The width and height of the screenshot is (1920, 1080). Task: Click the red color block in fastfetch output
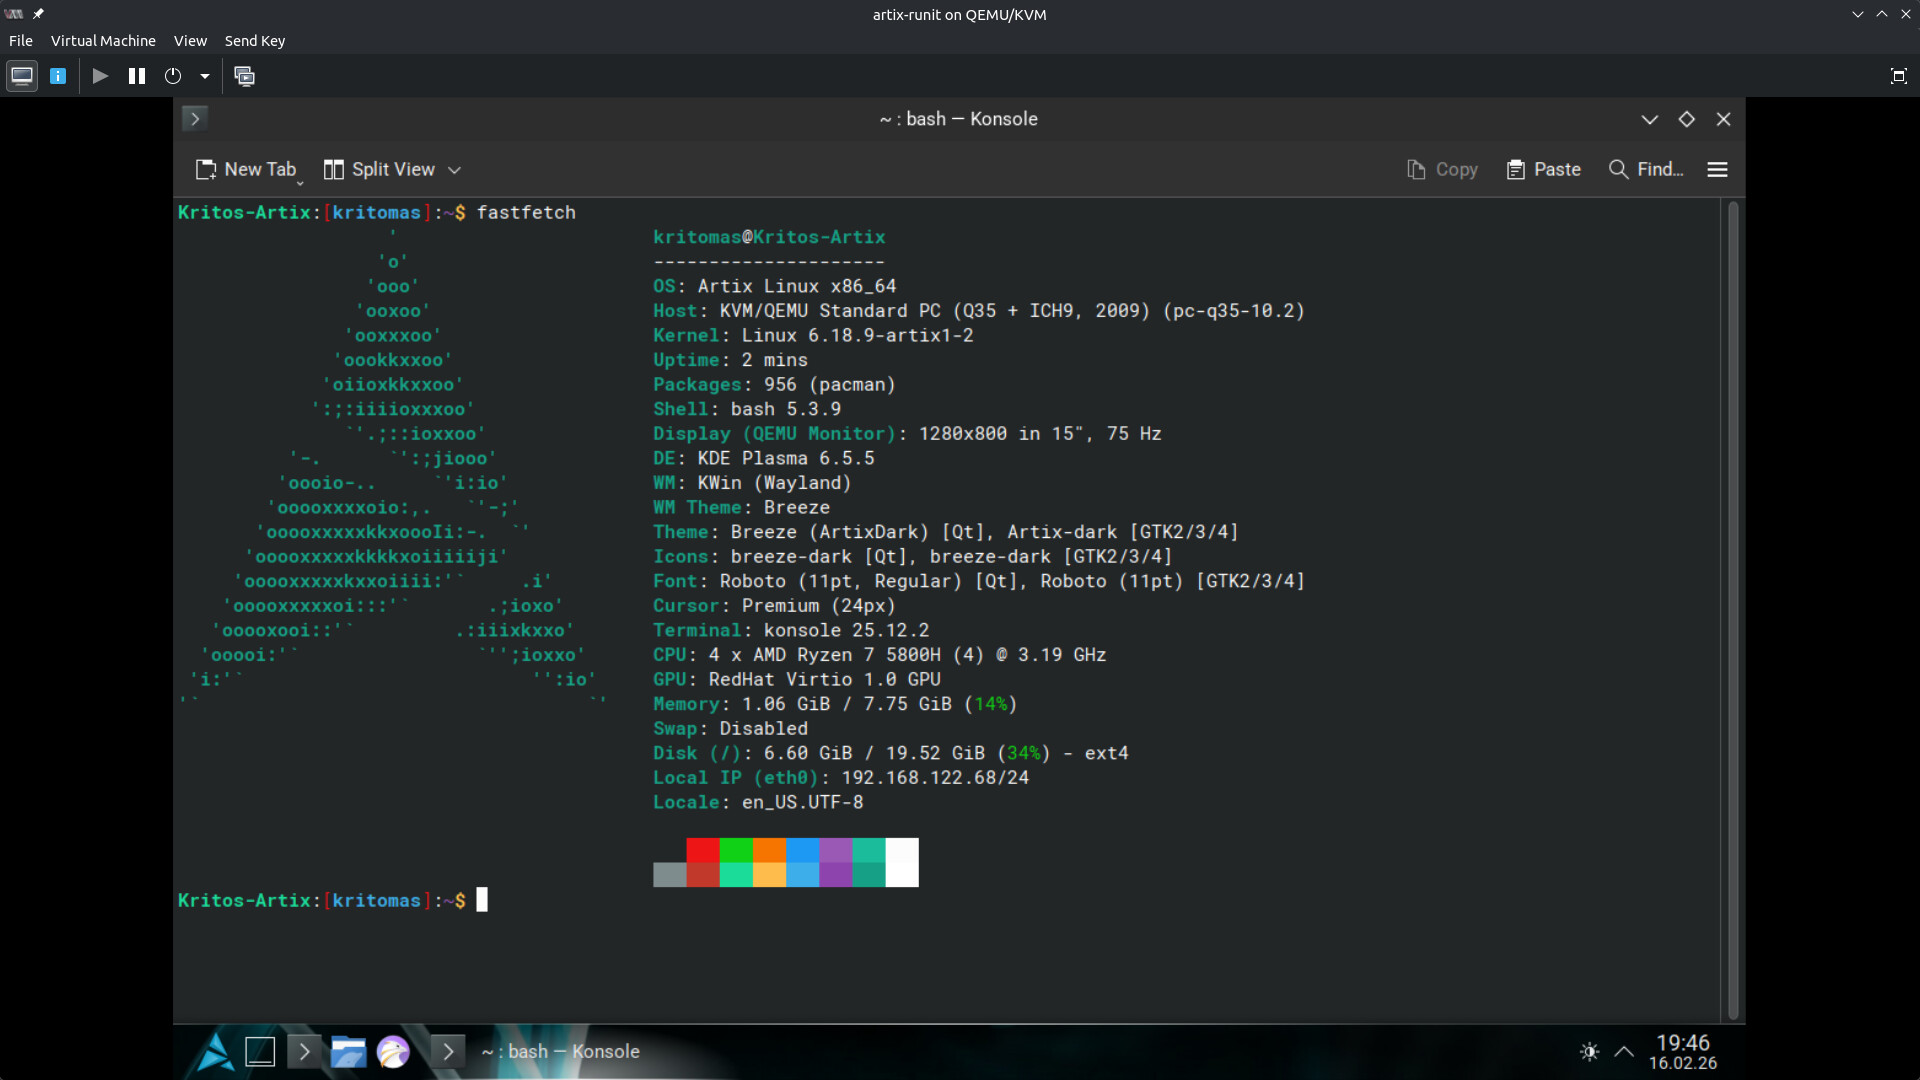coord(702,851)
